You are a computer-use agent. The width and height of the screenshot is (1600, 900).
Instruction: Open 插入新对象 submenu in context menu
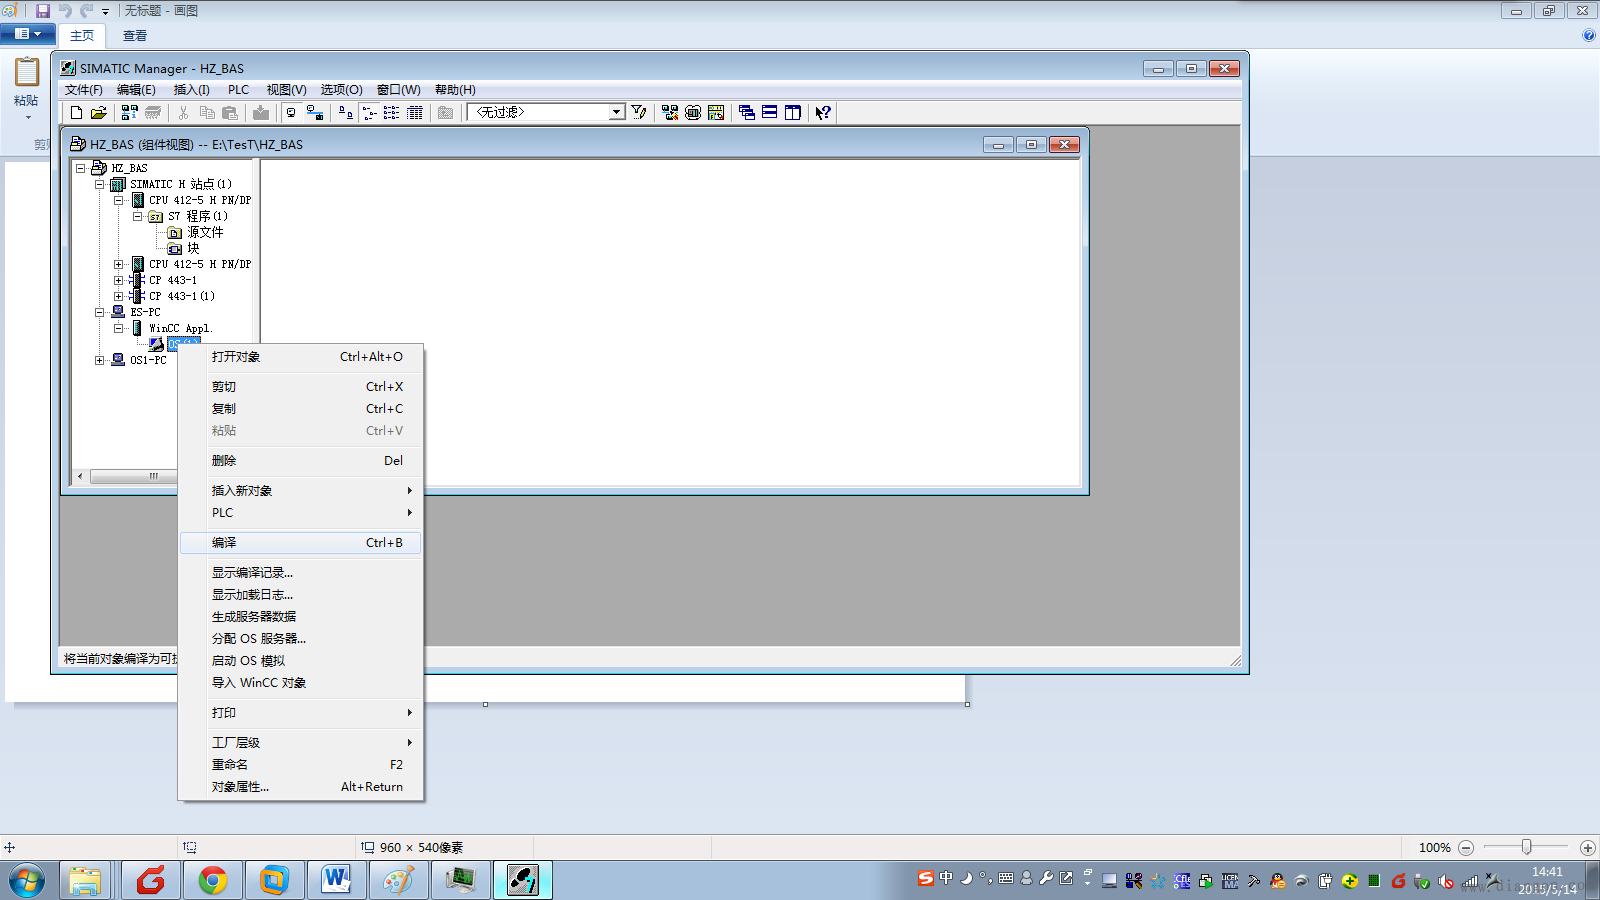[x=300, y=491]
